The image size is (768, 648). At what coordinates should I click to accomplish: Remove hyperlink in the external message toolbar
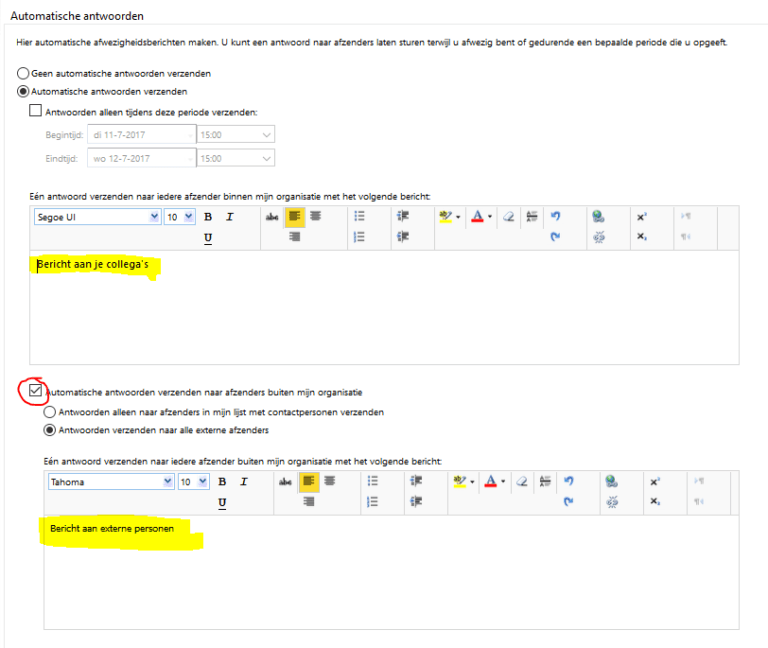click(x=612, y=502)
